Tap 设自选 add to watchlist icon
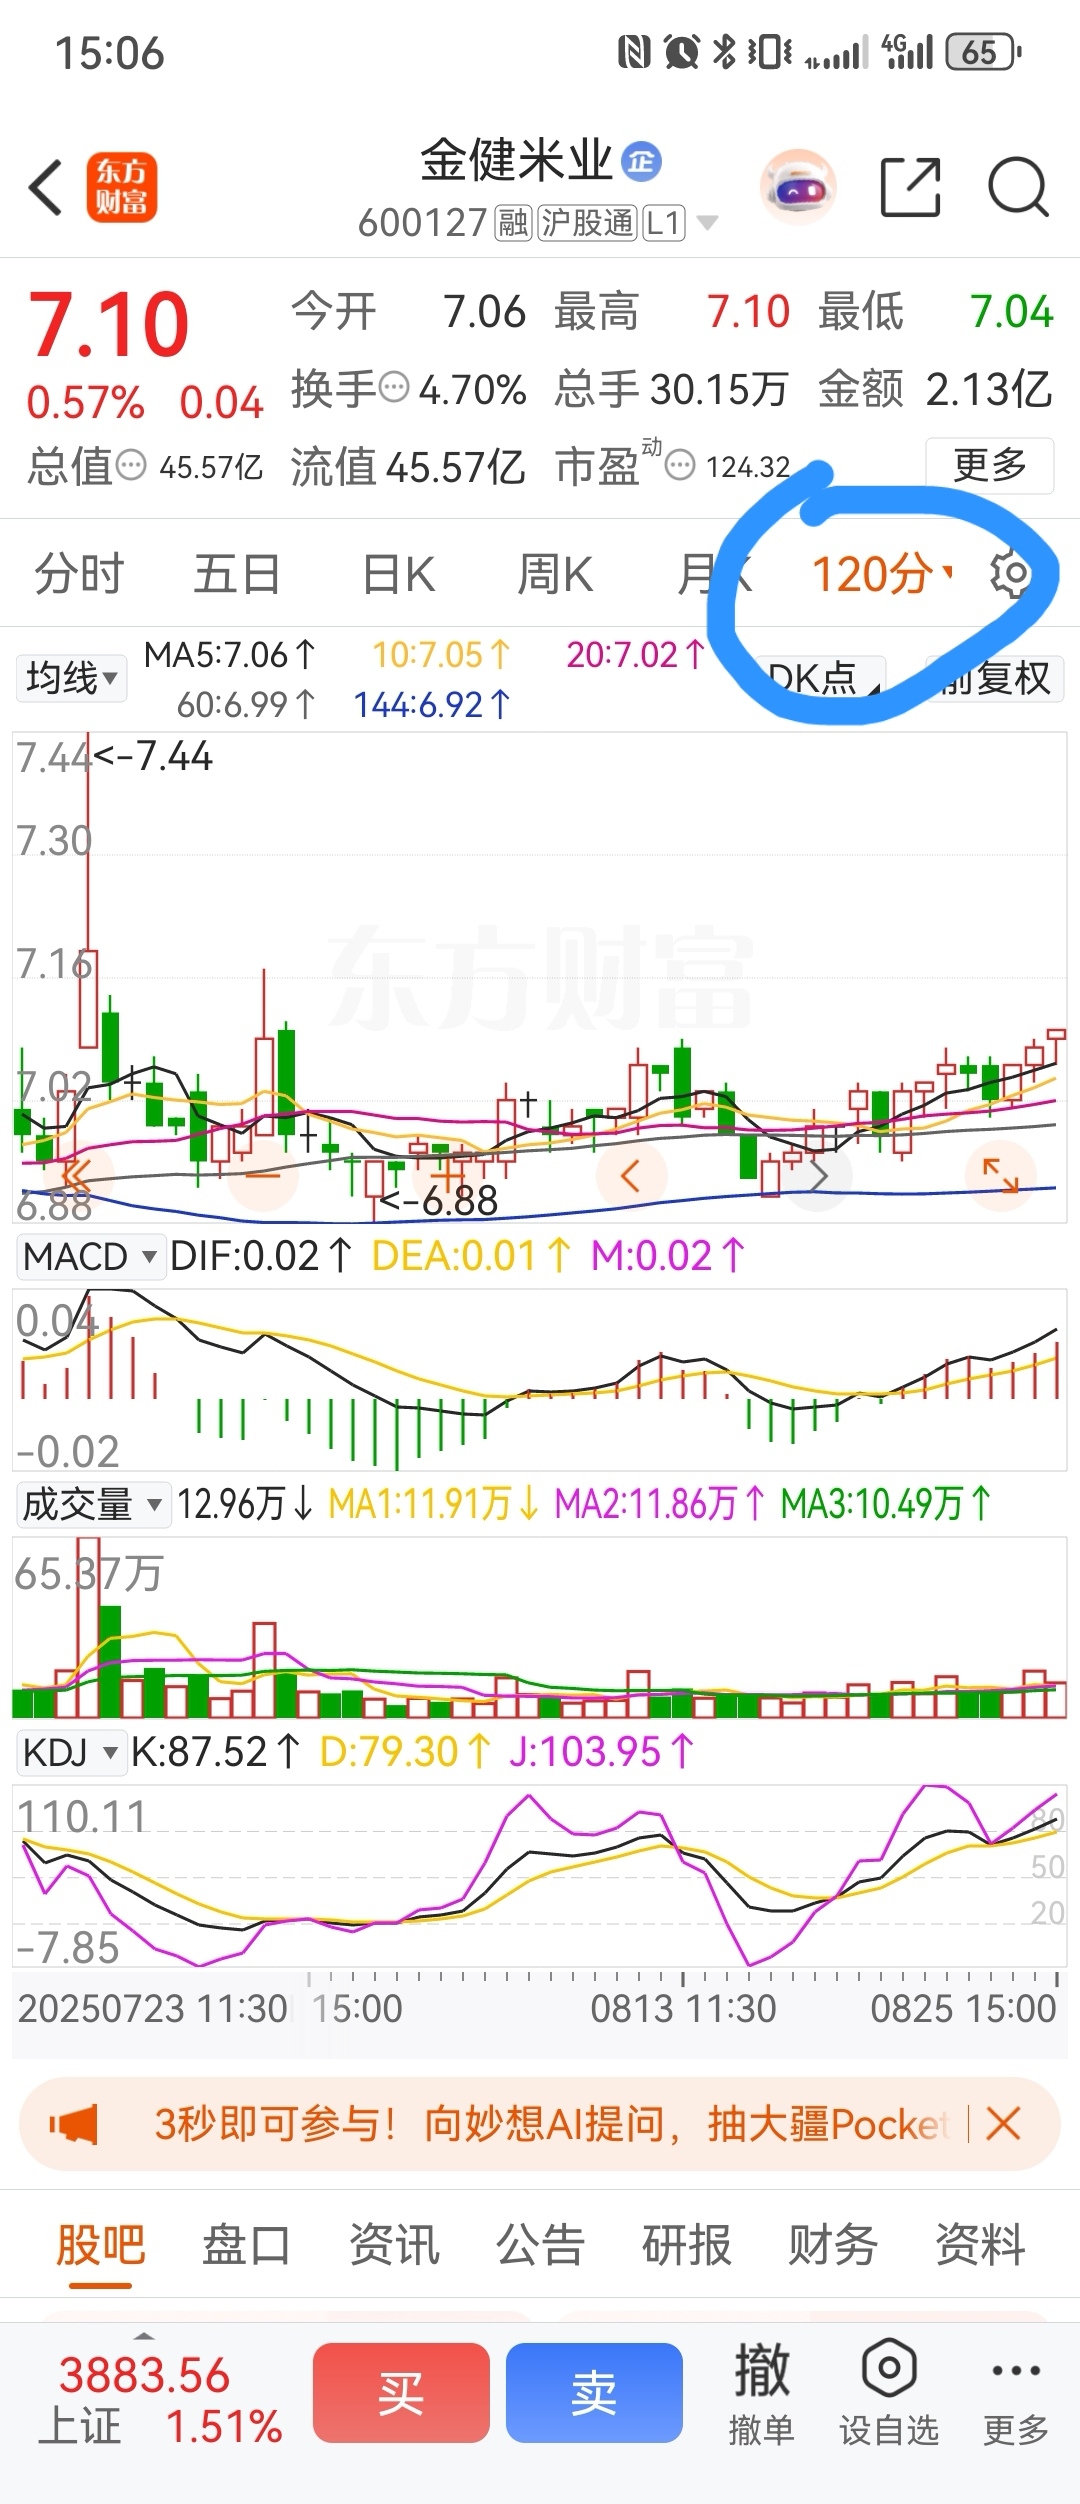 889,2393
